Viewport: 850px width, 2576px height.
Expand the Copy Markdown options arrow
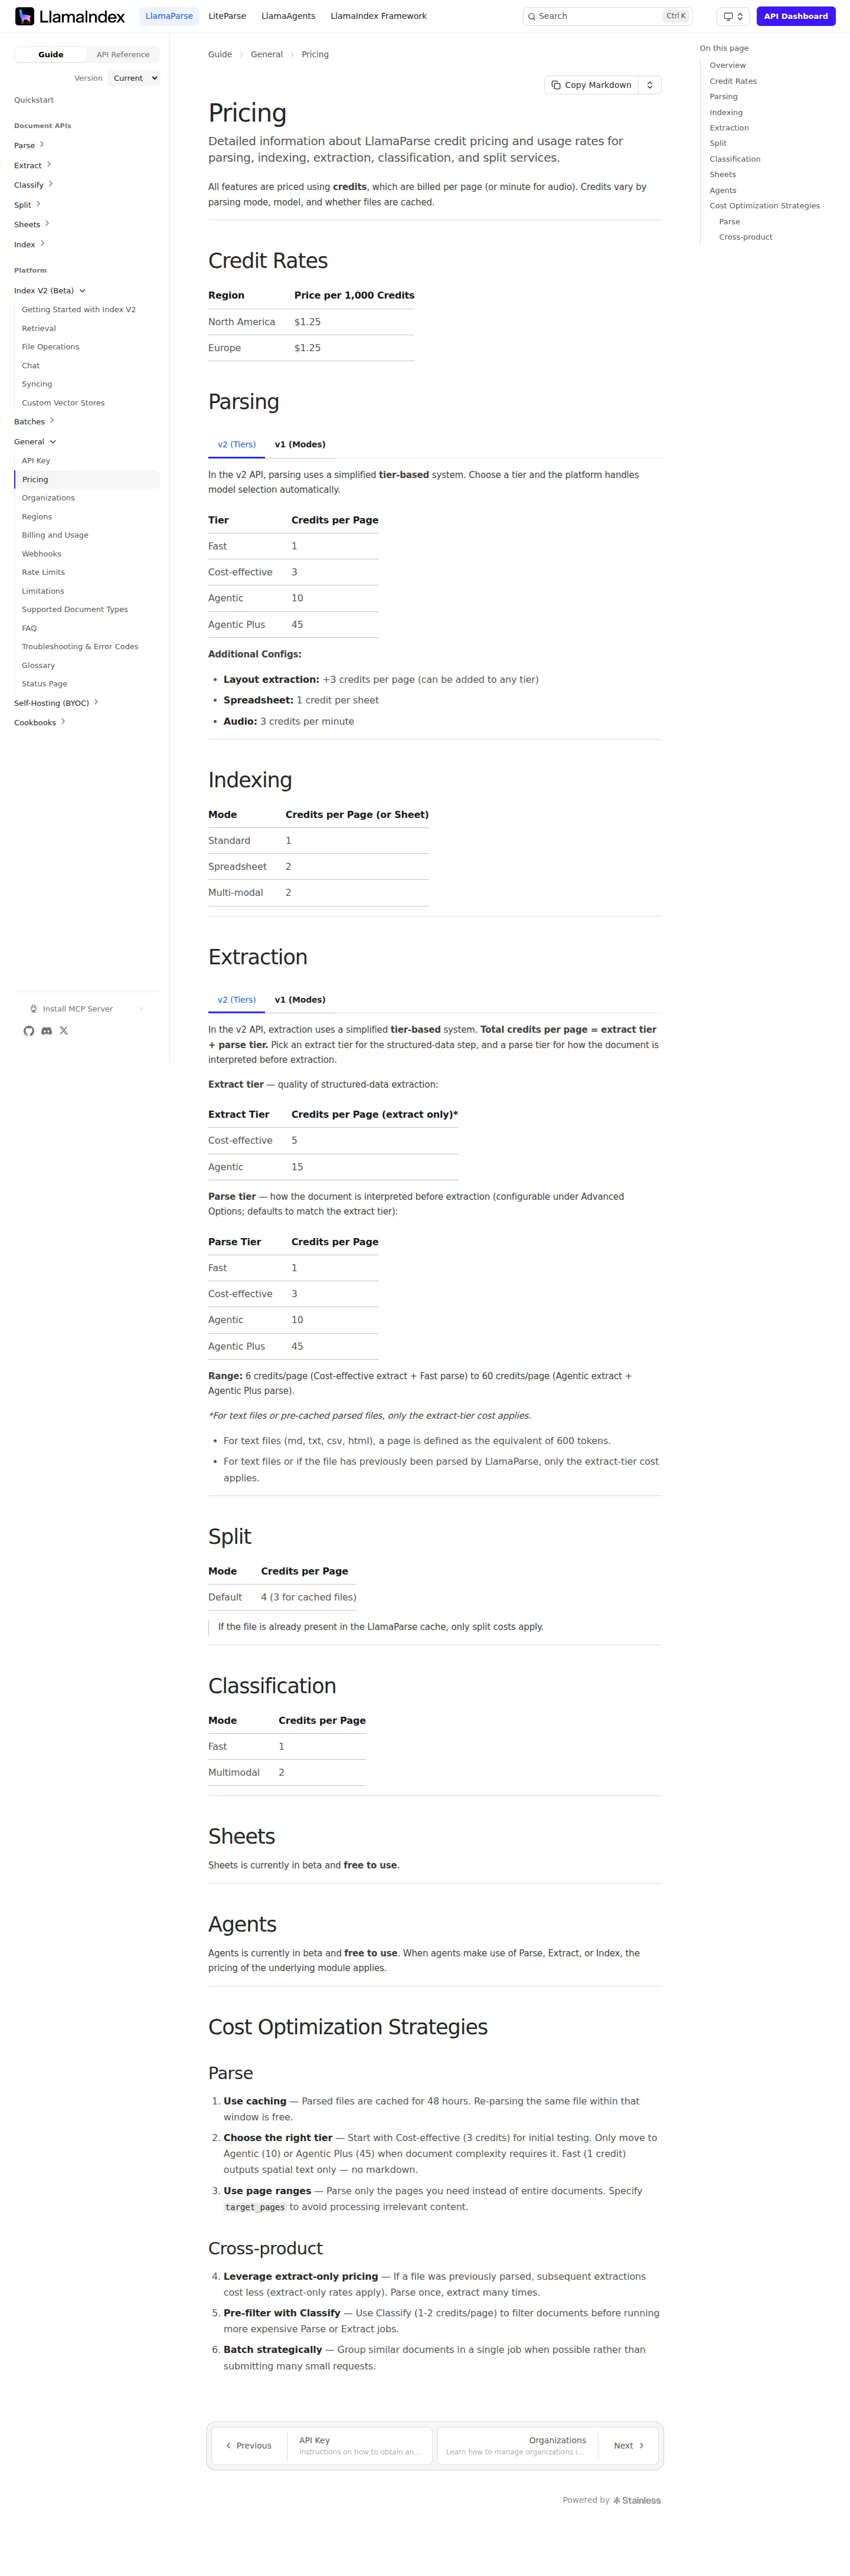[x=650, y=85]
